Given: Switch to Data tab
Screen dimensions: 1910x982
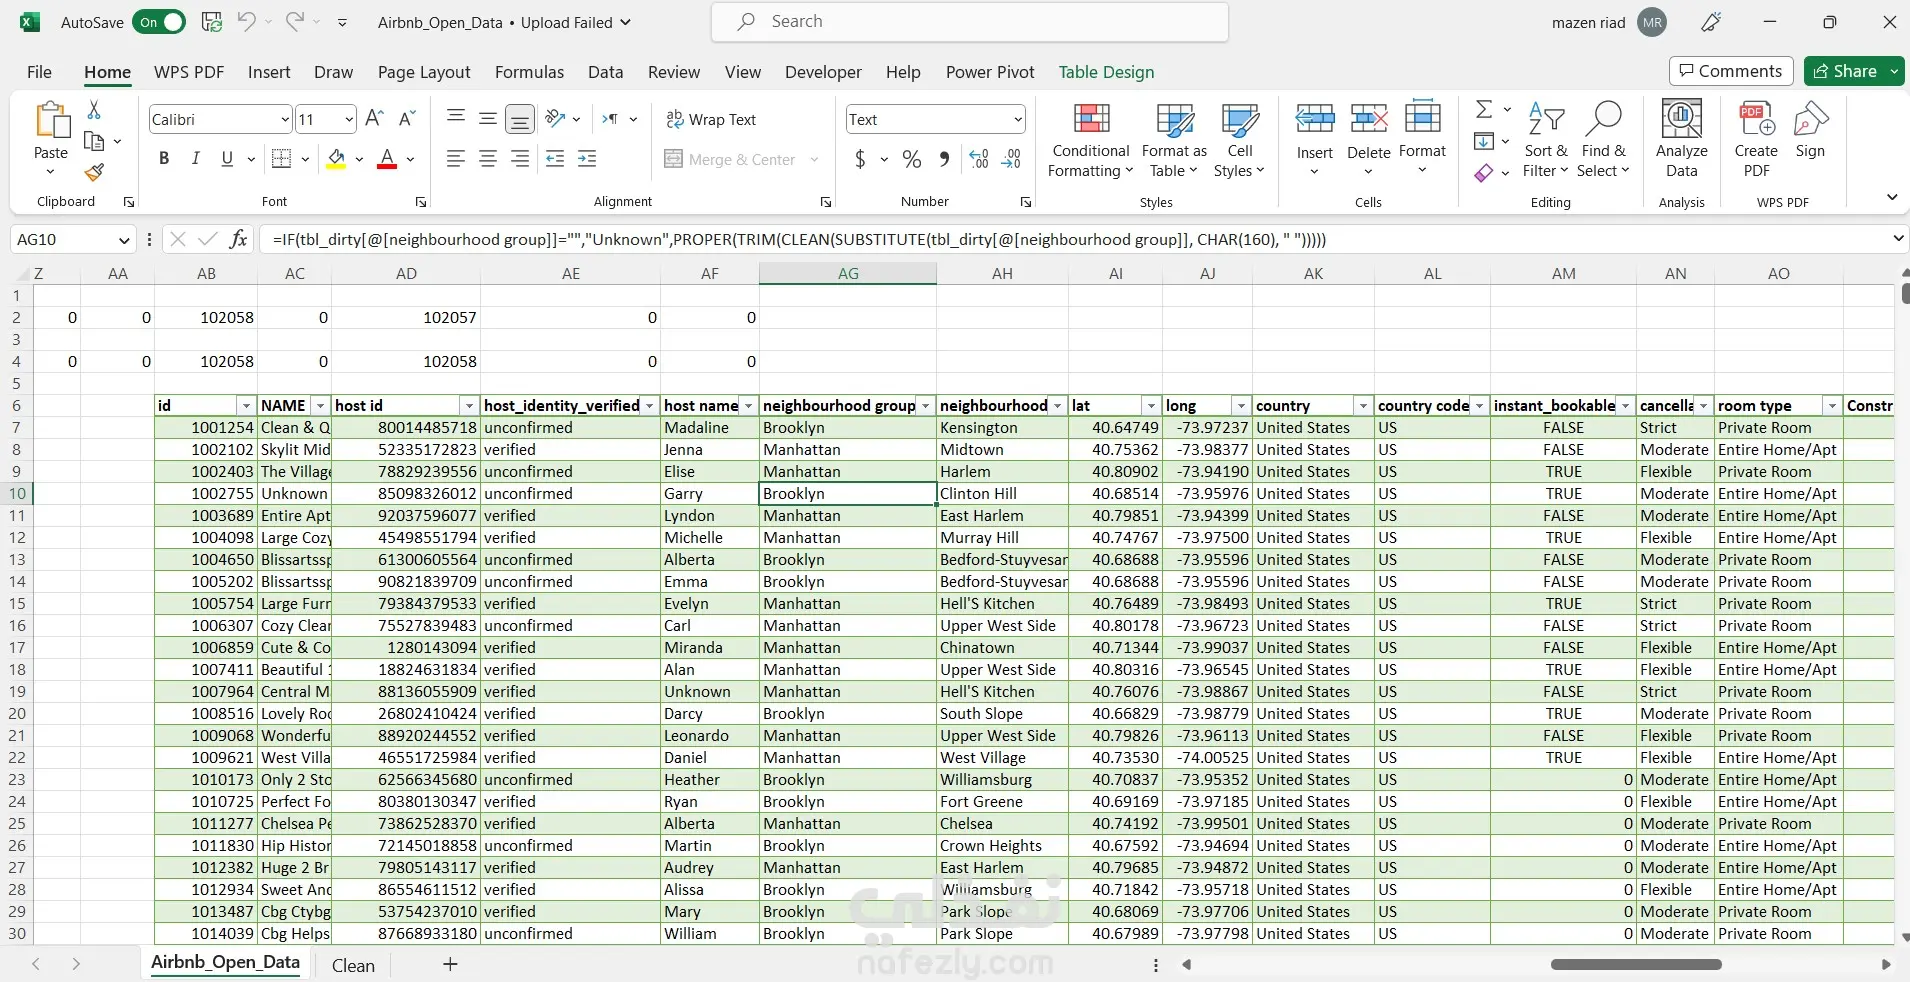Looking at the screenshot, I should click(x=605, y=72).
